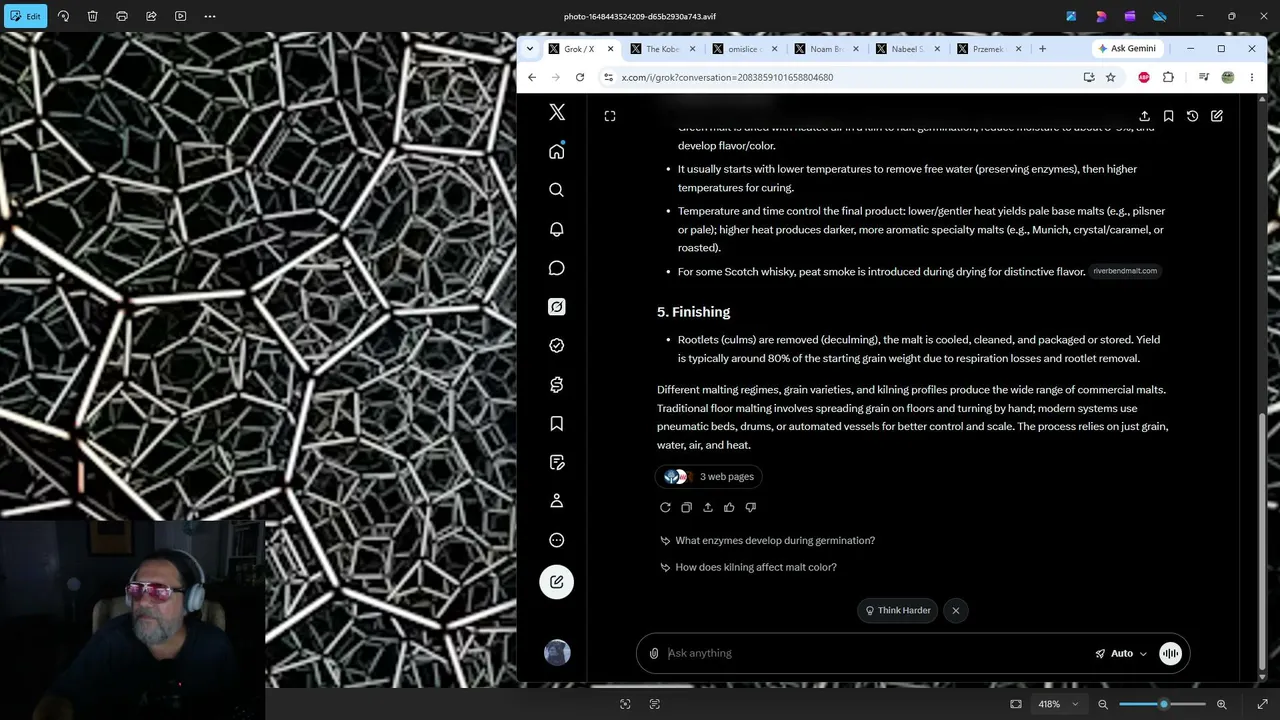The width and height of the screenshot is (1280, 720).
Task: Open Verified badge icon in X sidebar
Action: click(557, 346)
